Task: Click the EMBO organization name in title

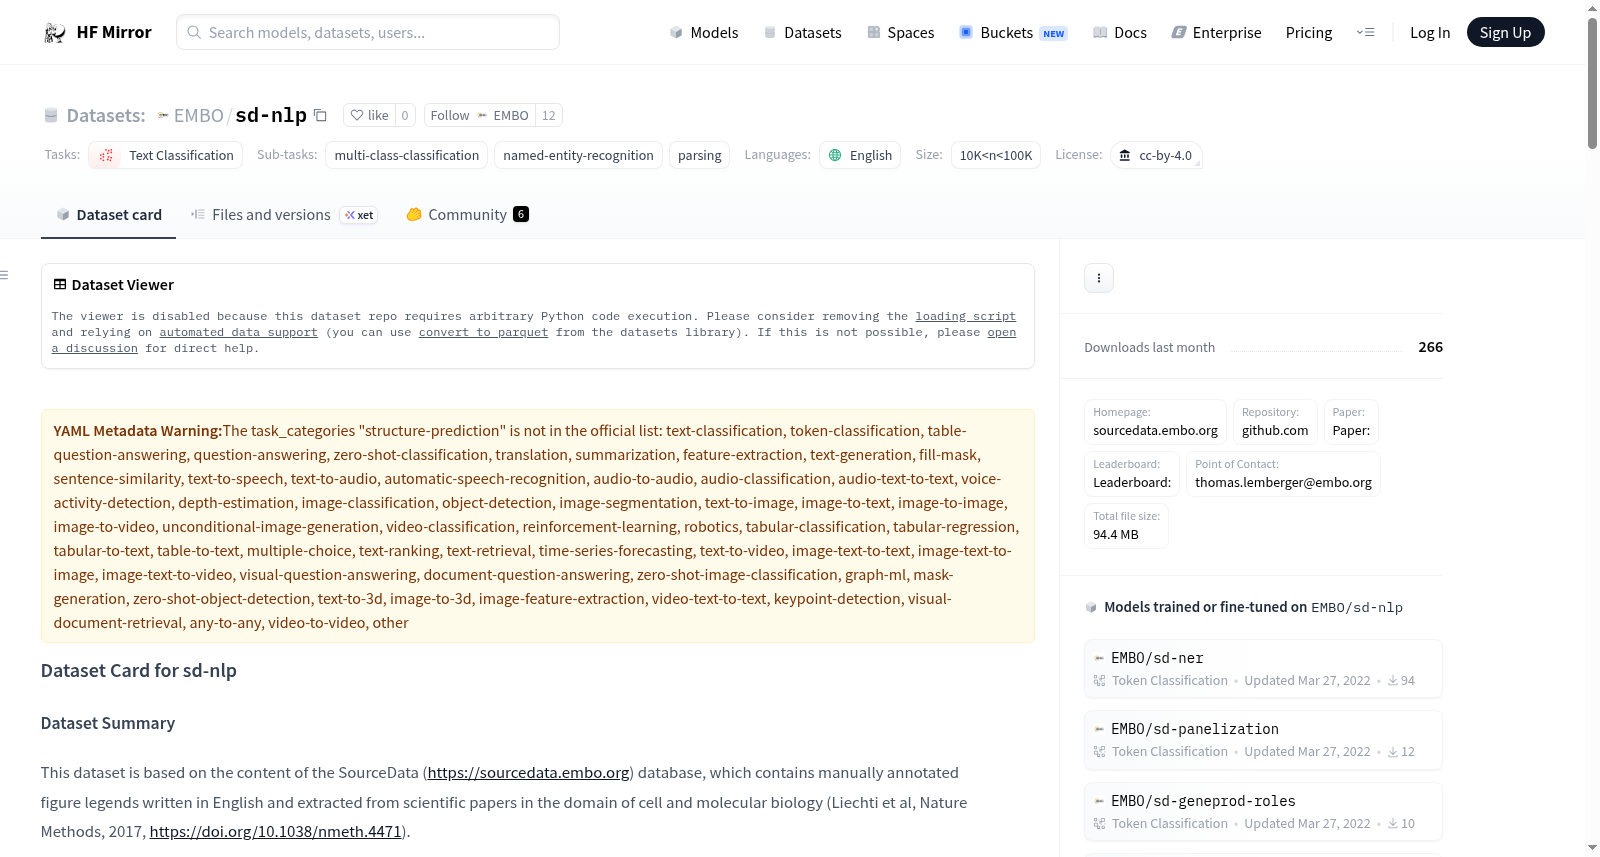Action: (x=198, y=115)
